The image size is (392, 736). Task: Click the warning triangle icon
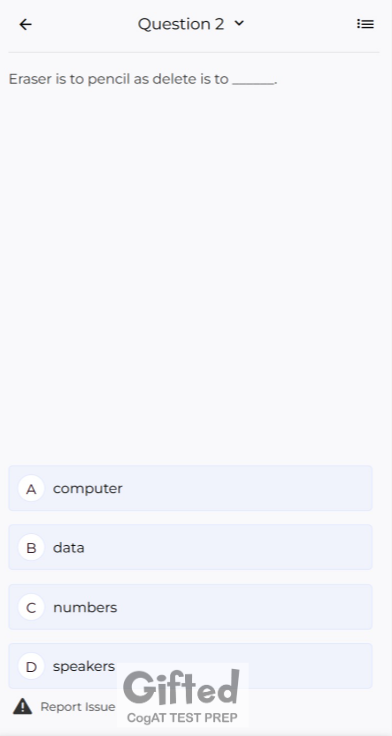(23, 706)
